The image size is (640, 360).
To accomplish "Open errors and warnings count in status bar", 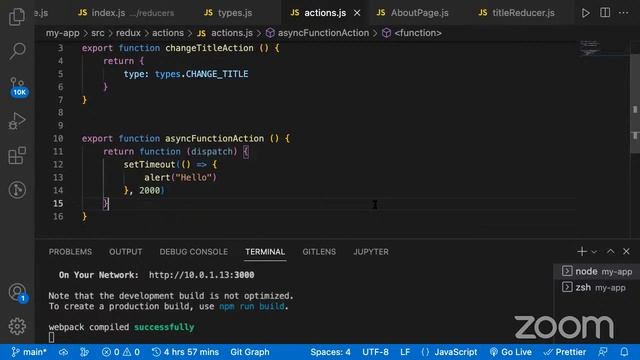I will 121,352.
